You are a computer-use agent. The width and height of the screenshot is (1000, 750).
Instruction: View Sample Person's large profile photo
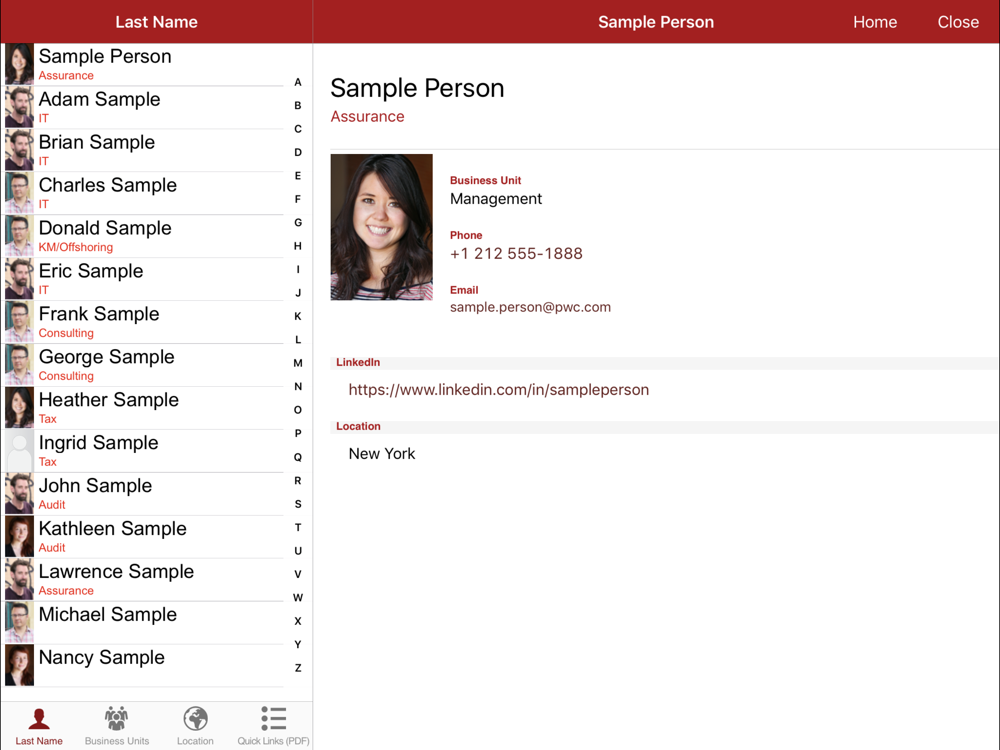coord(381,227)
